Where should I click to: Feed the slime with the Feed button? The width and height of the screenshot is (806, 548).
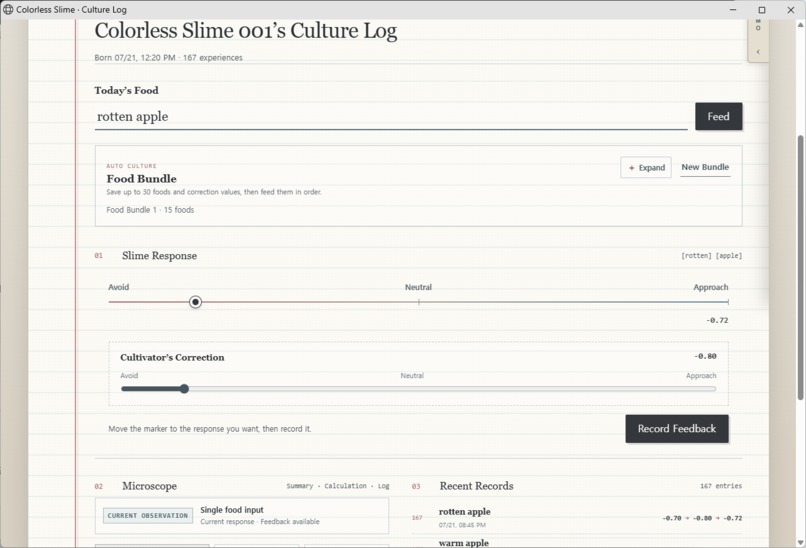pos(719,116)
